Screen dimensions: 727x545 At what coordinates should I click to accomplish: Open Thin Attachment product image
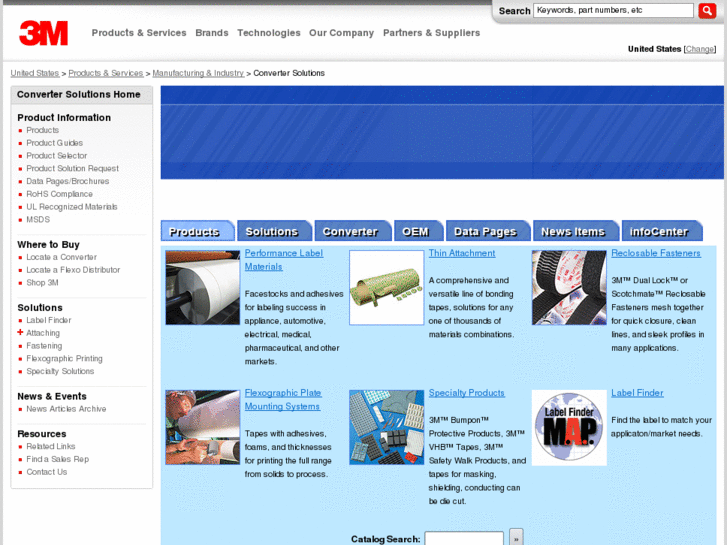click(386, 288)
